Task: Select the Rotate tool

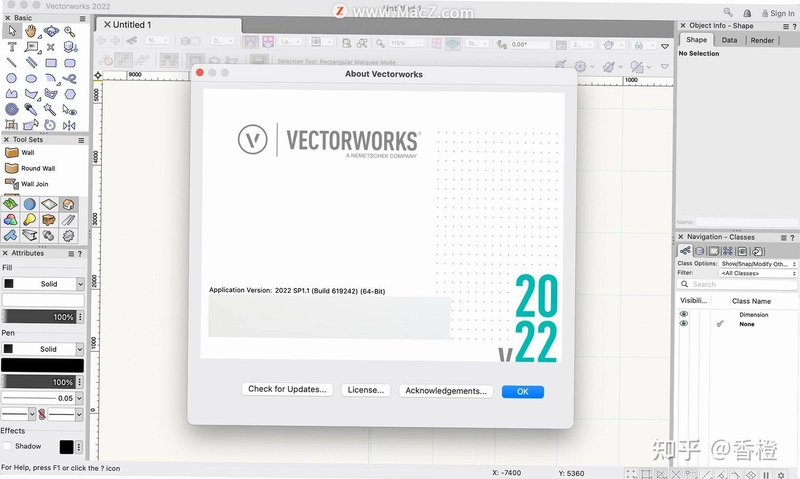Action: click(x=50, y=125)
